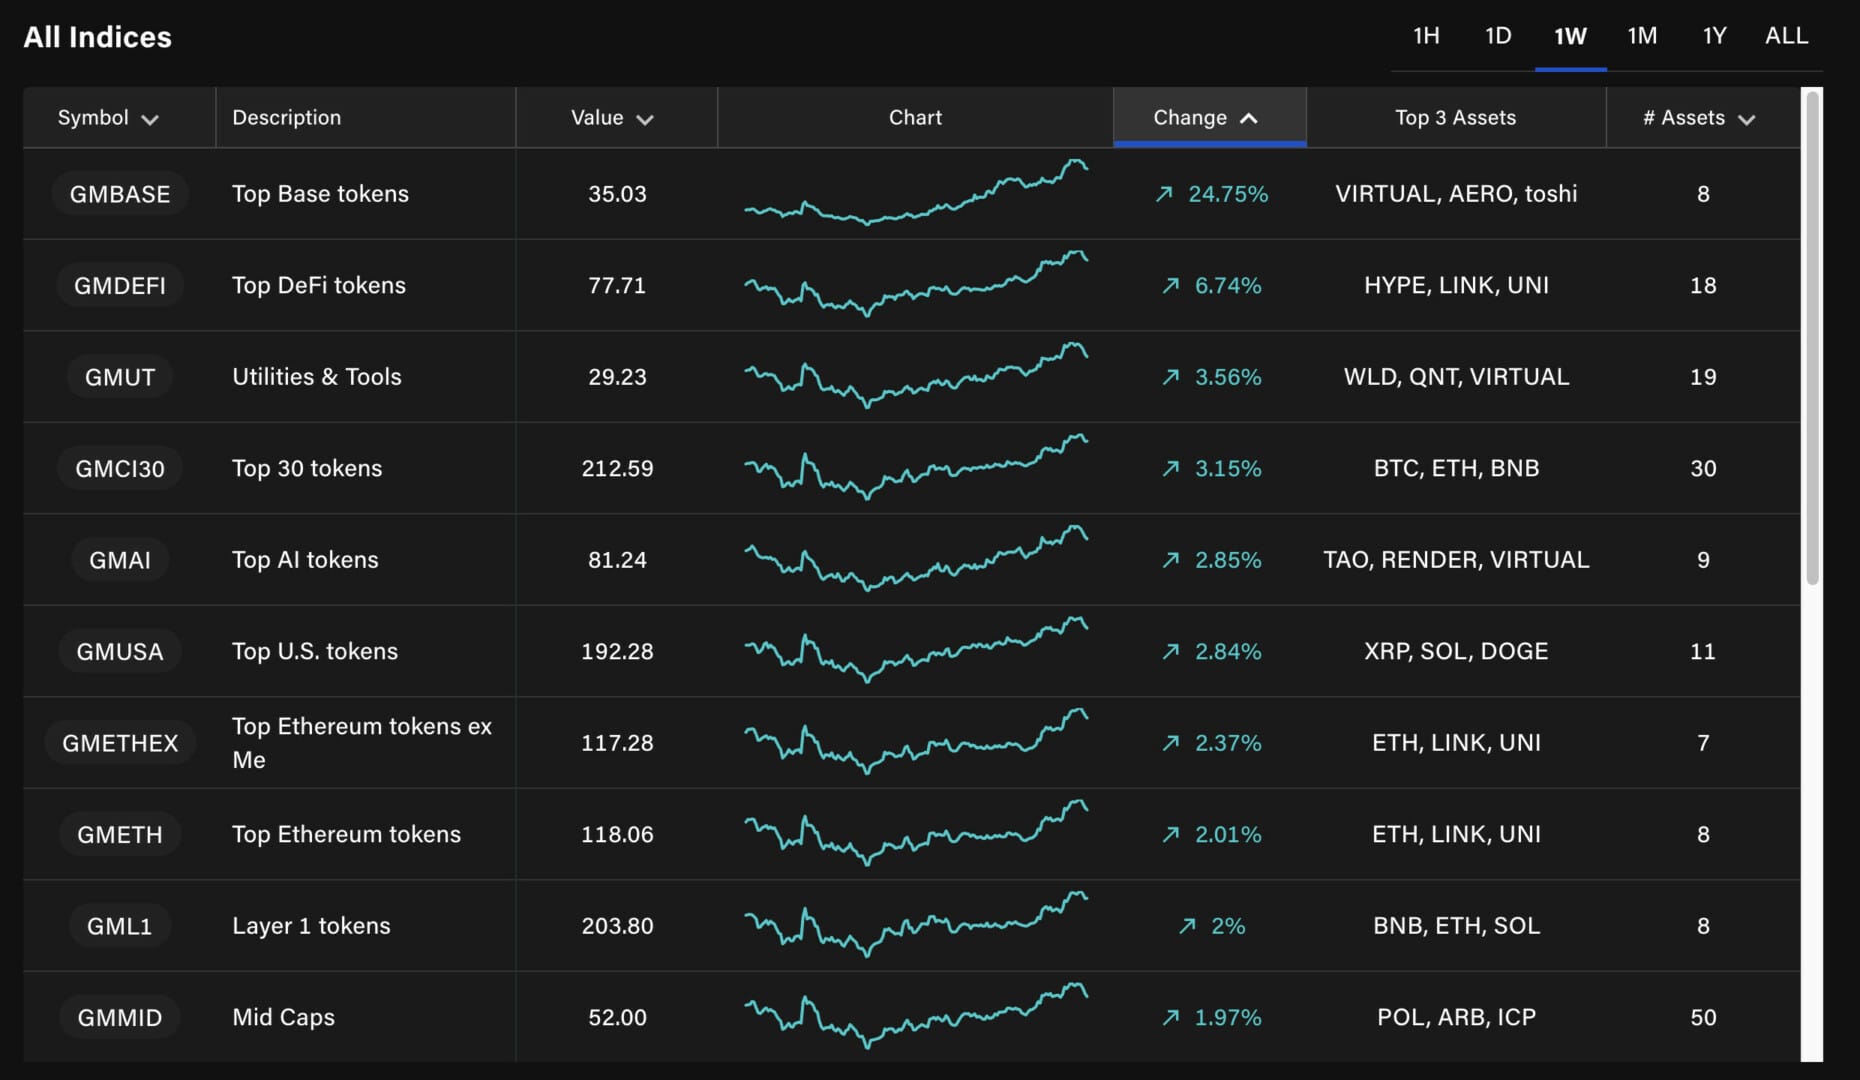Sort table by Symbol column chevron

click(x=150, y=119)
